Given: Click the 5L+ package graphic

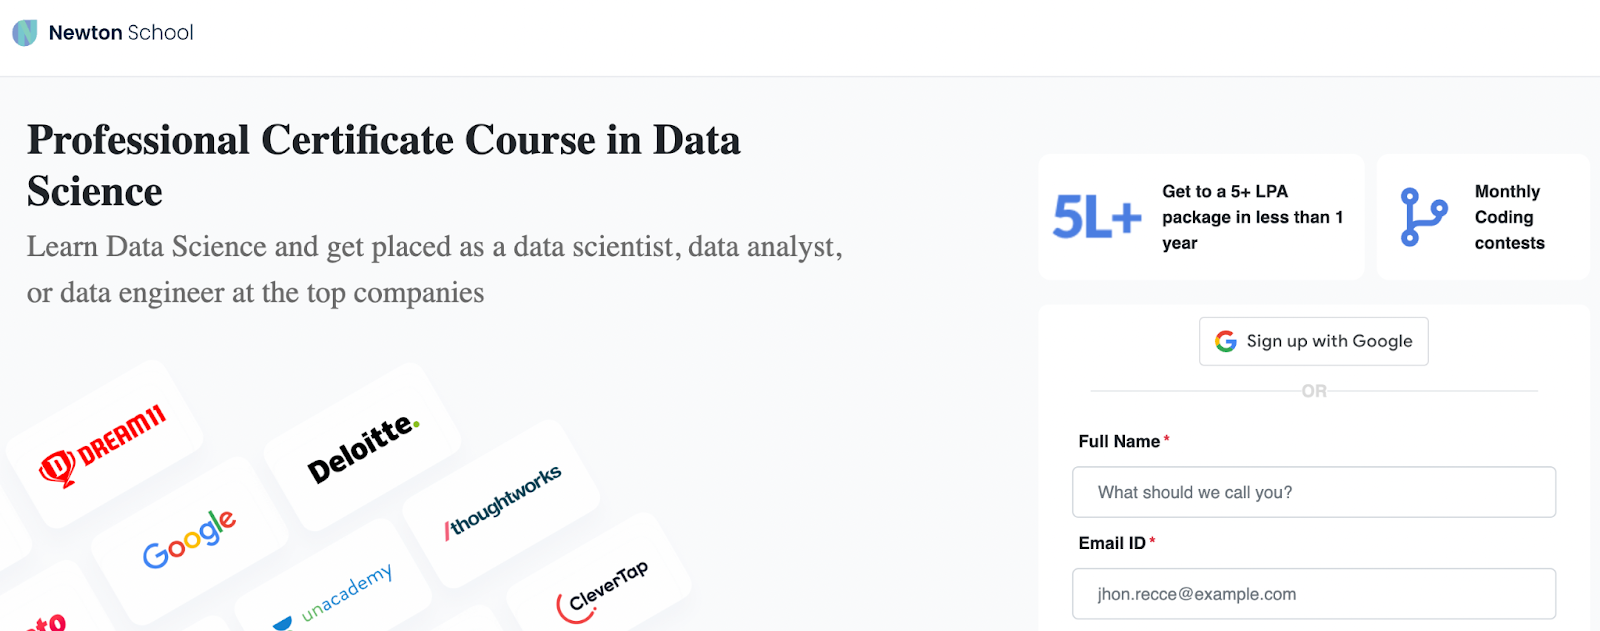Looking at the screenshot, I should pyautogui.click(x=1097, y=217).
